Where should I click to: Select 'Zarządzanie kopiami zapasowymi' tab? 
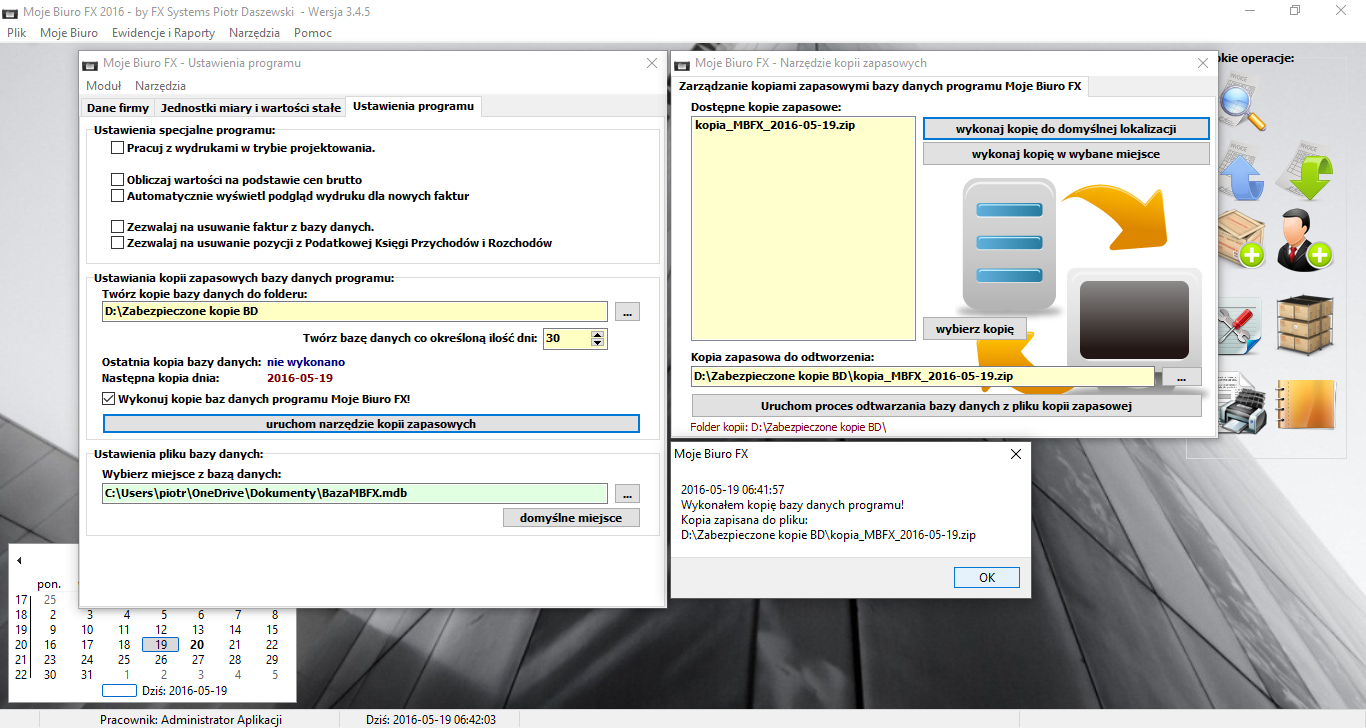click(880, 87)
